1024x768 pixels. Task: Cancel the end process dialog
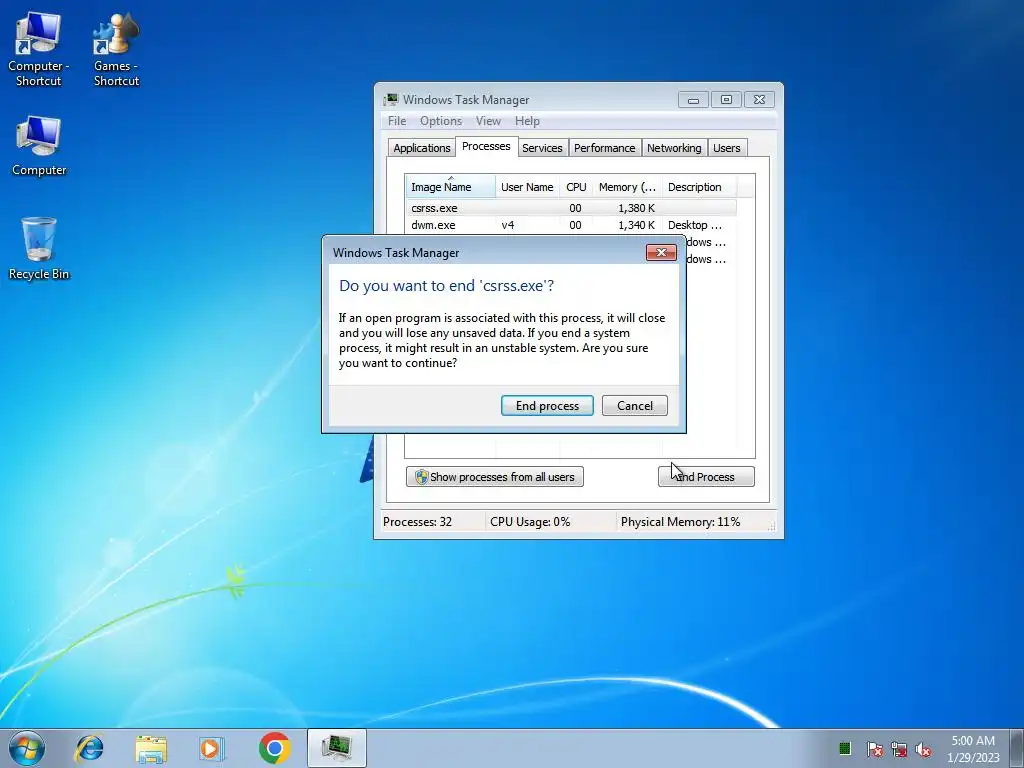635,406
